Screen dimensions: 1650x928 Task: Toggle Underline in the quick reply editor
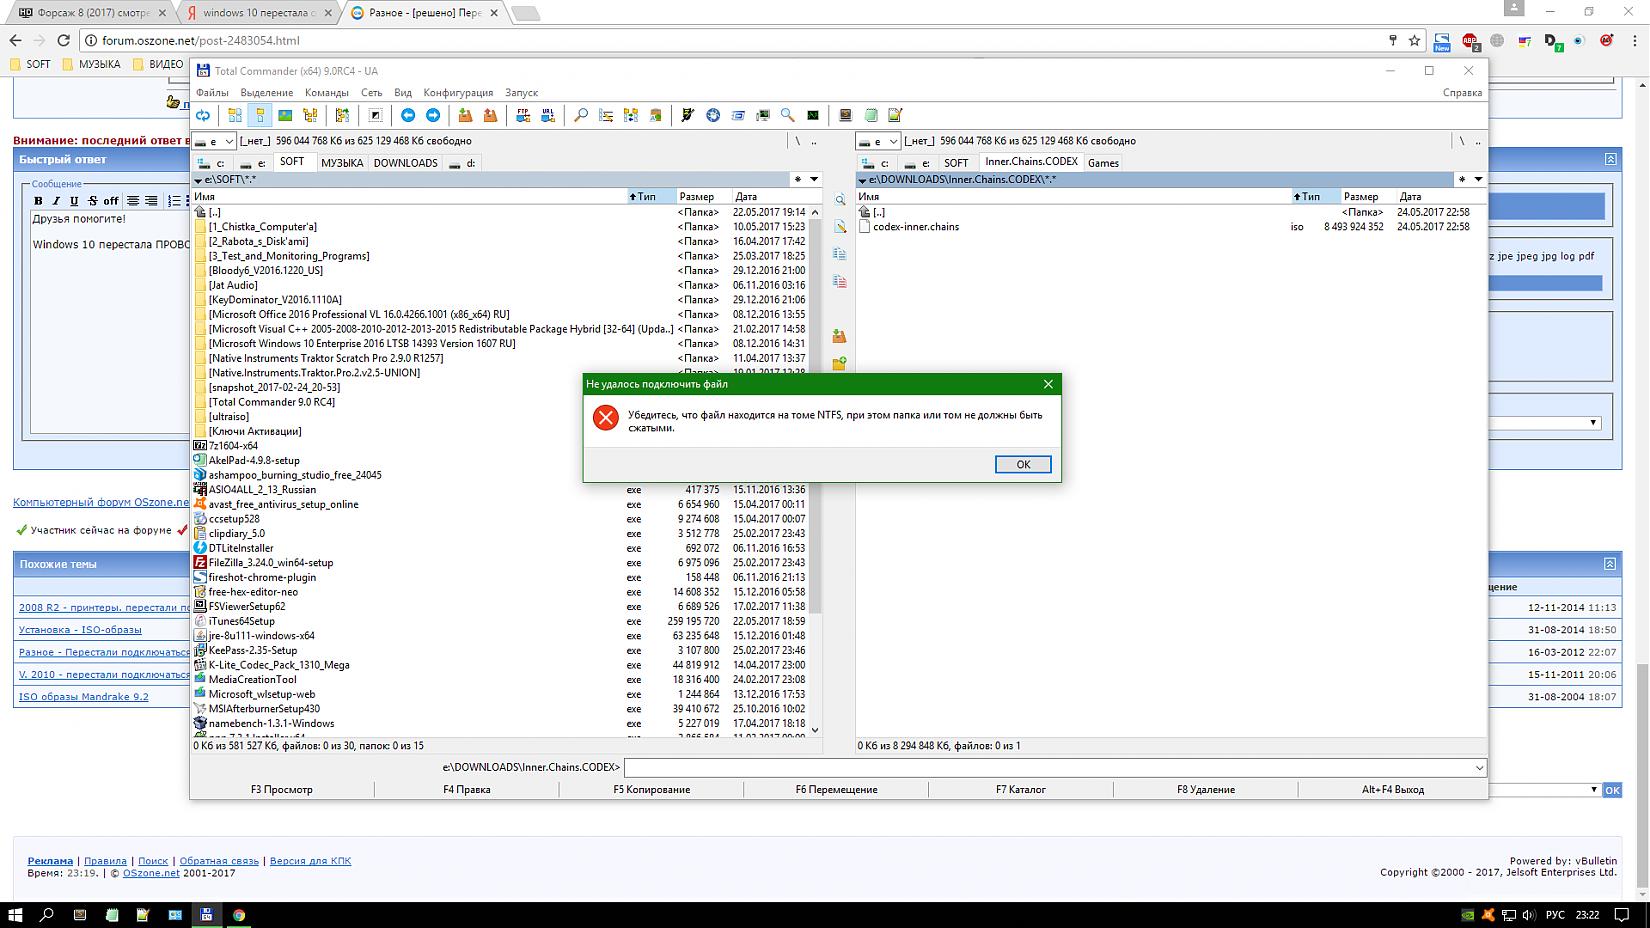pyautogui.click(x=74, y=201)
